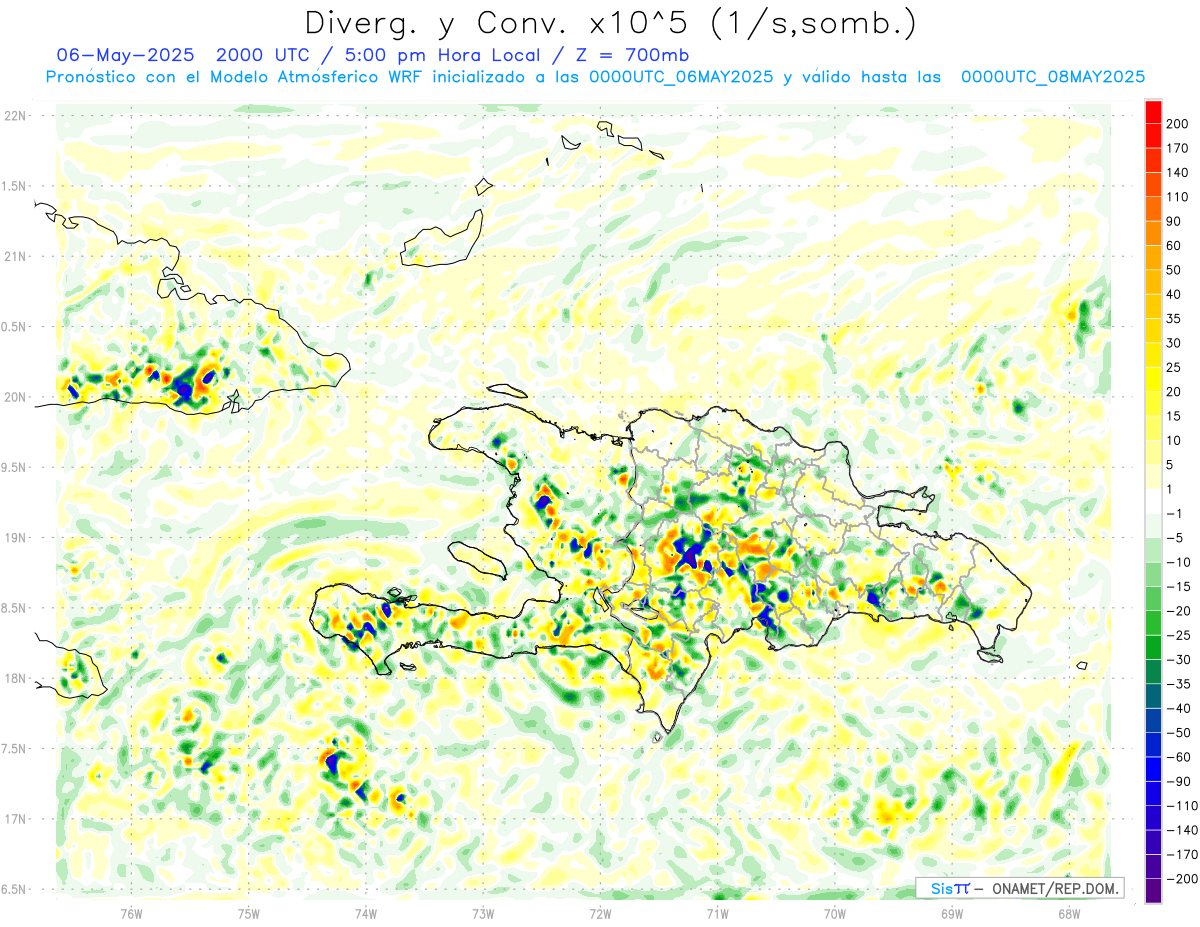
Task: Click the '20N' latitude label
Action: [x=14, y=397]
